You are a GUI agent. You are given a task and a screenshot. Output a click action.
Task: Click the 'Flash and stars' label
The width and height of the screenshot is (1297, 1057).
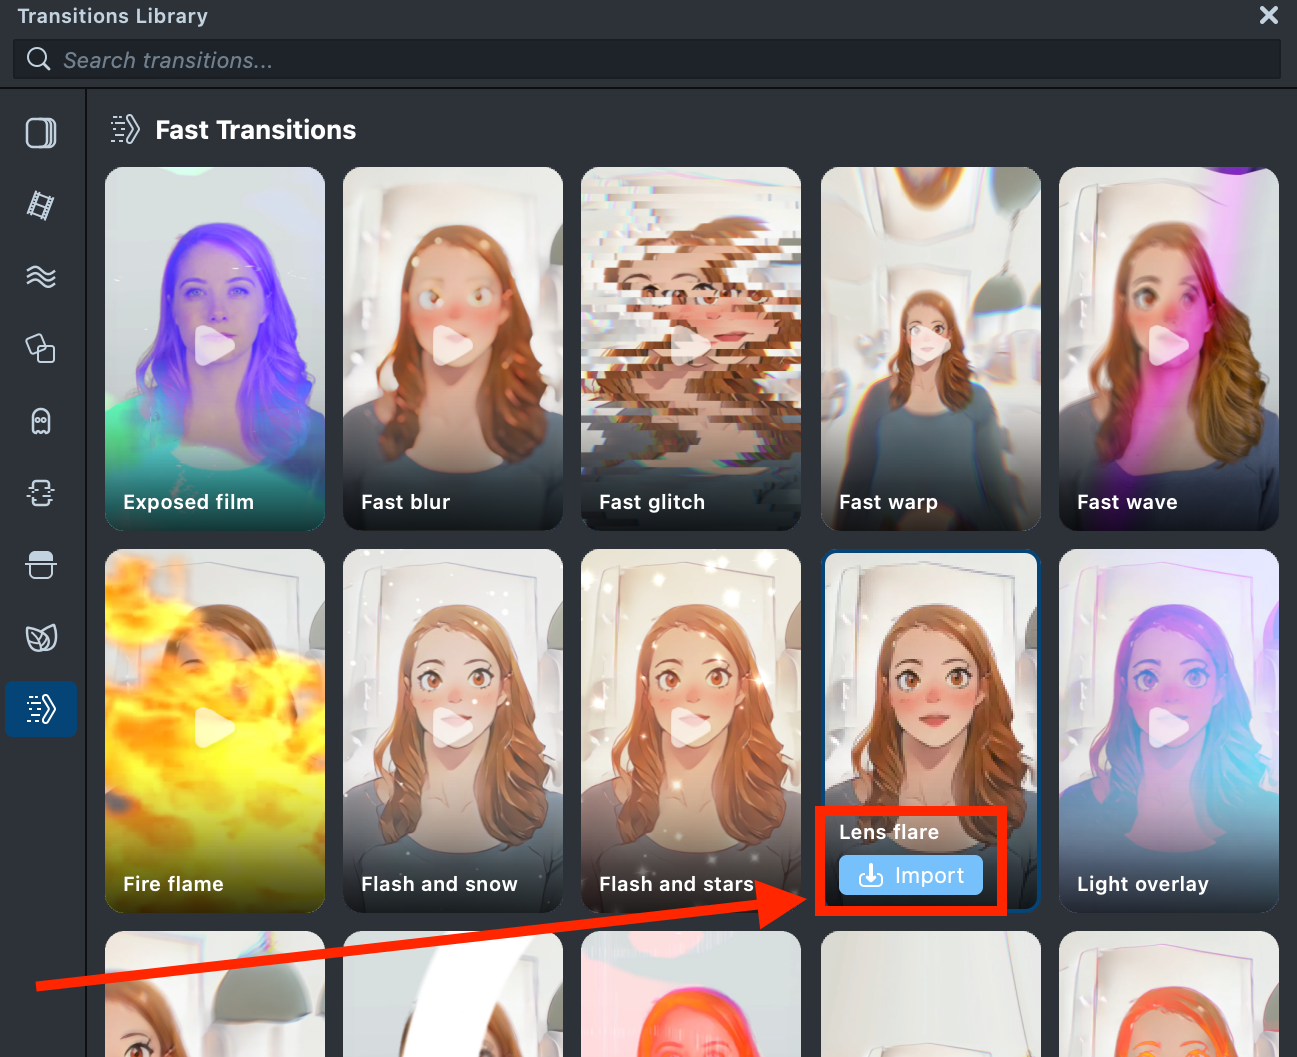pyautogui.click(x=676, y=884)
